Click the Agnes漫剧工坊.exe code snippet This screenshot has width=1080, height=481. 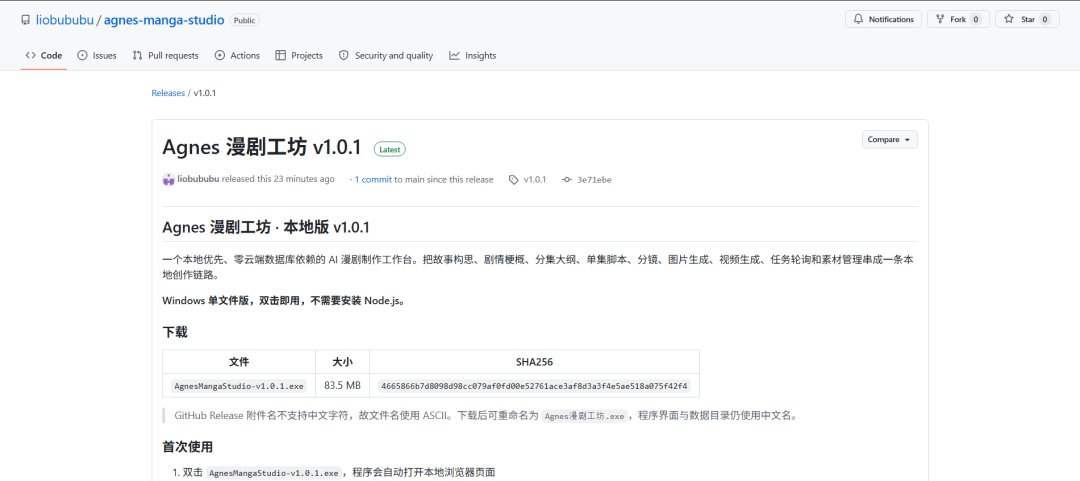tap(584, 416)
